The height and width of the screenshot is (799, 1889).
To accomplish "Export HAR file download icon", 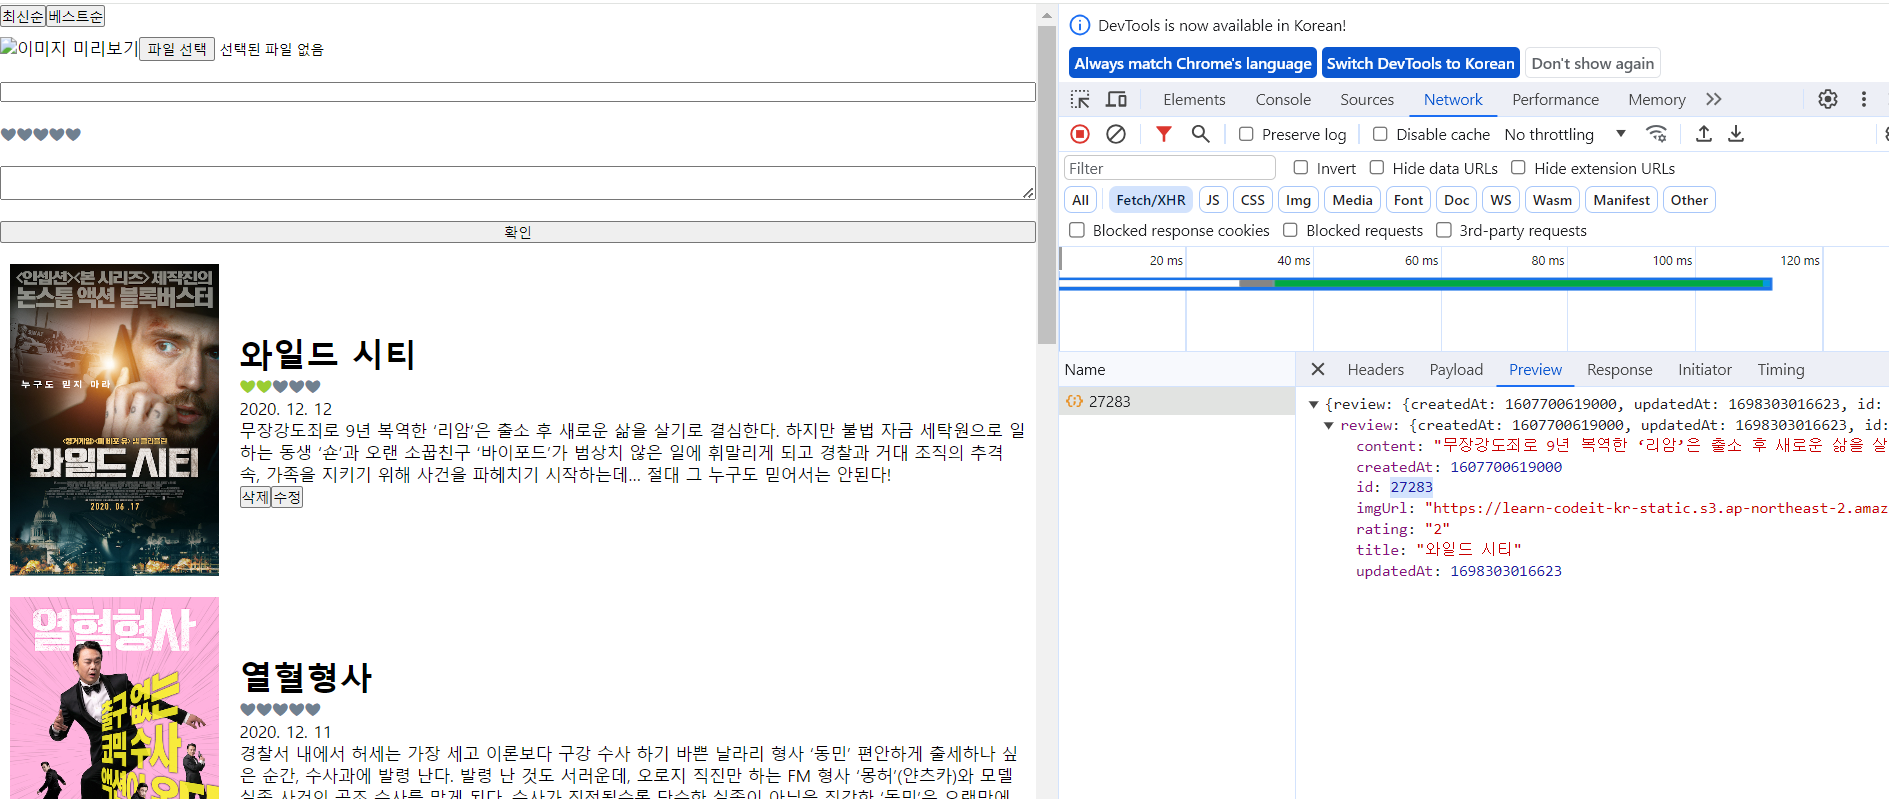I will coord(1736,134).
